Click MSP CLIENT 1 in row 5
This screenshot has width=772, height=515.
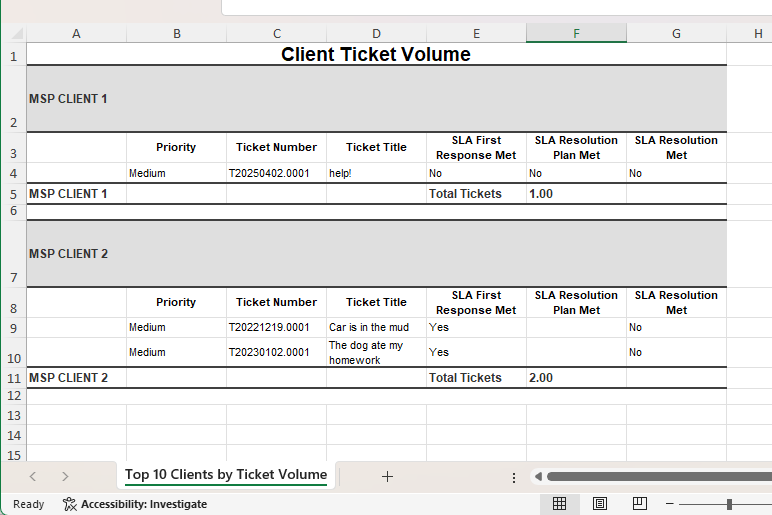click(x=76, y=193)
